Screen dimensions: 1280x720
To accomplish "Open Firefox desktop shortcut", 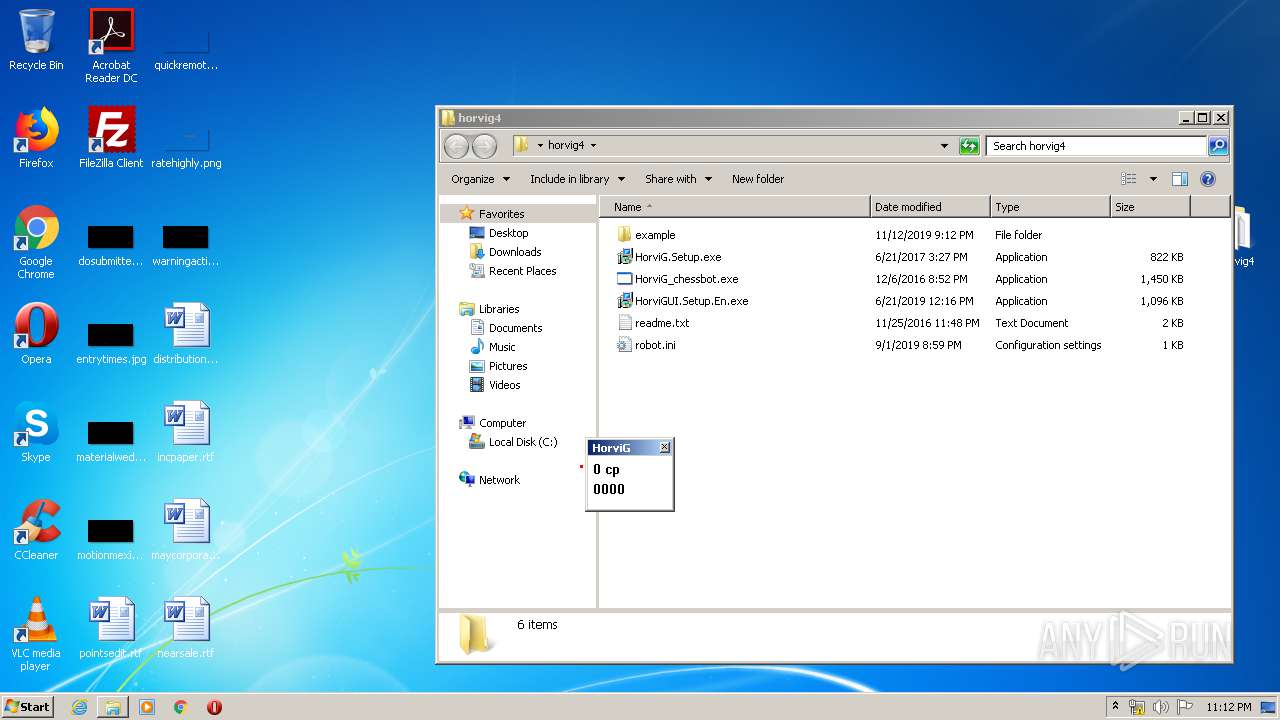I will (x=36, y=138).
